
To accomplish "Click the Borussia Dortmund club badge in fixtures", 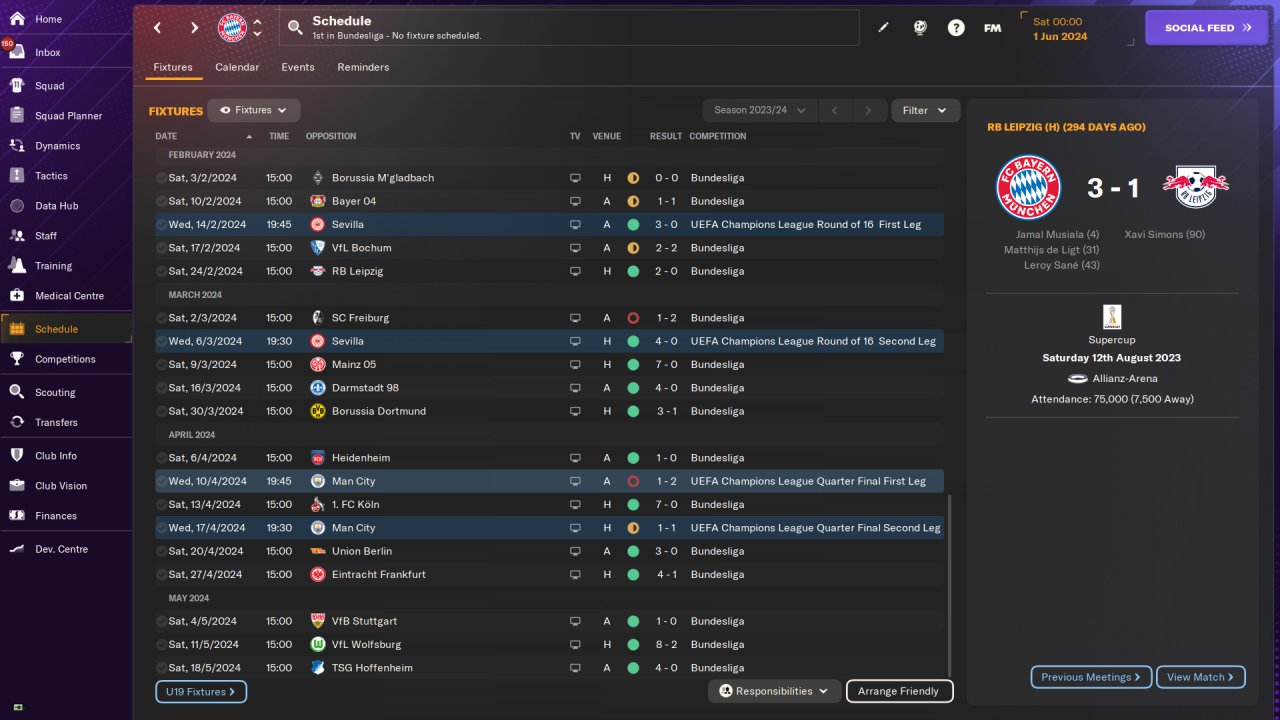I will pos(318,411).
